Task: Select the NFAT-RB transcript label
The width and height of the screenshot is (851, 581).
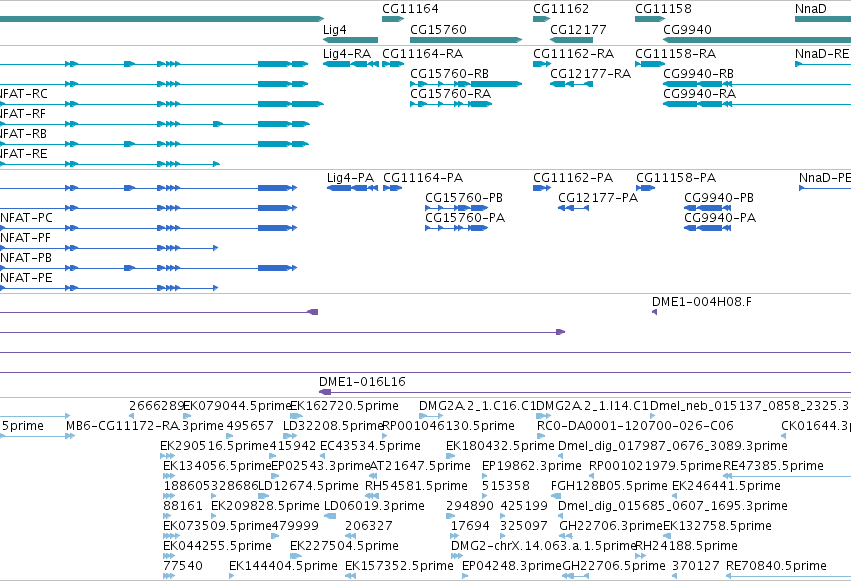Action: 23,133
